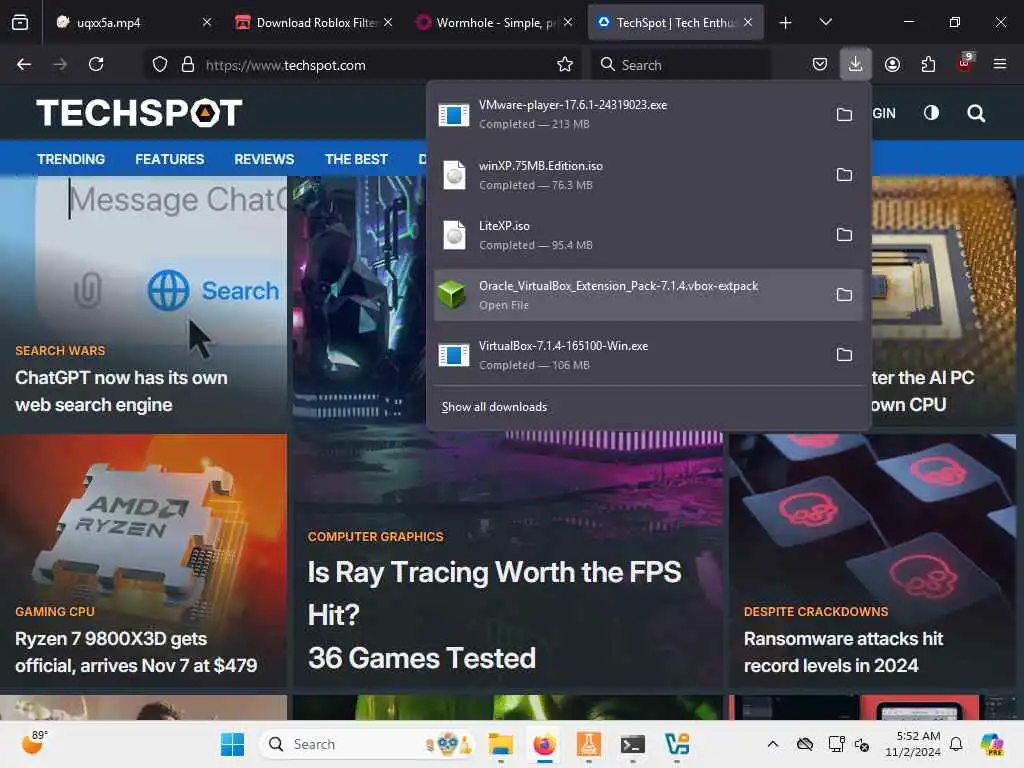Open Ransomware attacks record levels article
This screenshot has height=768, width=1024.
(x=843, y=652)
